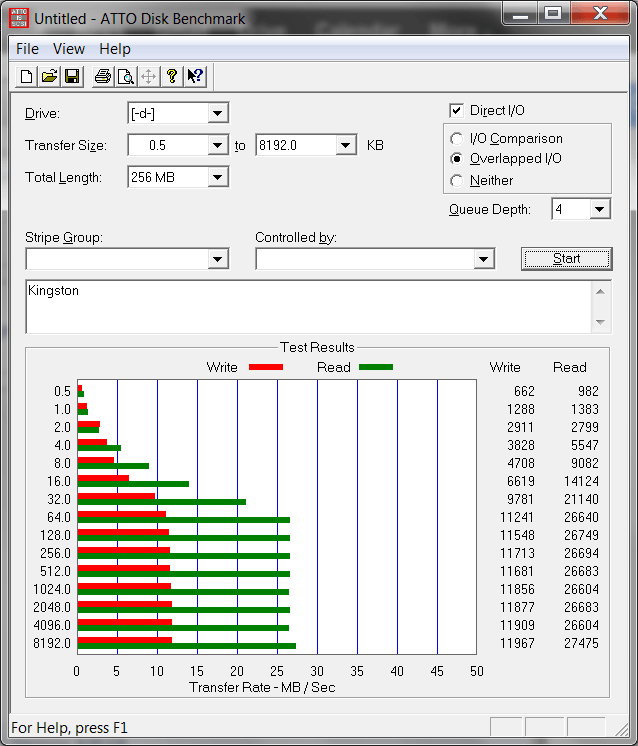Open Print Preview from the toolbar

click(126, 77)
